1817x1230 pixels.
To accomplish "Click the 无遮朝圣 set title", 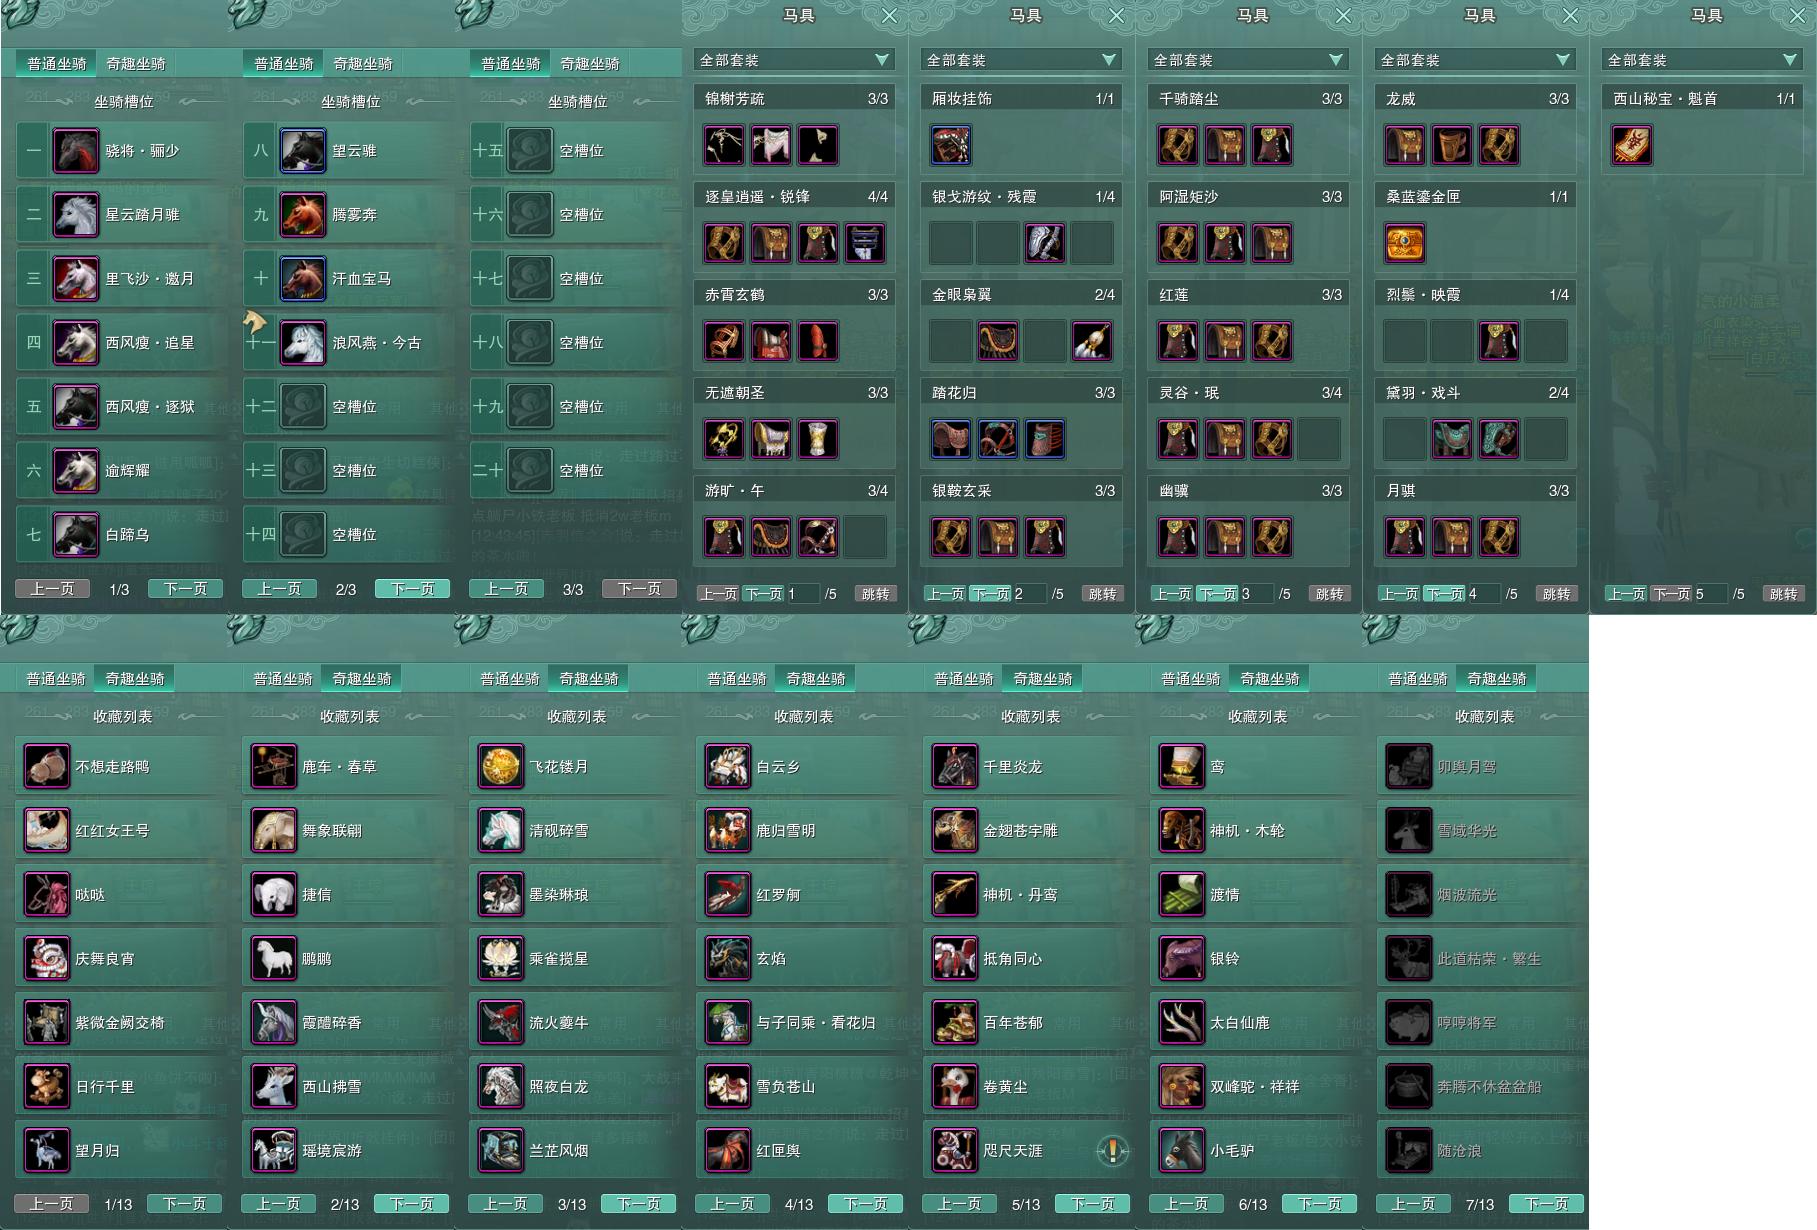I will [735, 393].
